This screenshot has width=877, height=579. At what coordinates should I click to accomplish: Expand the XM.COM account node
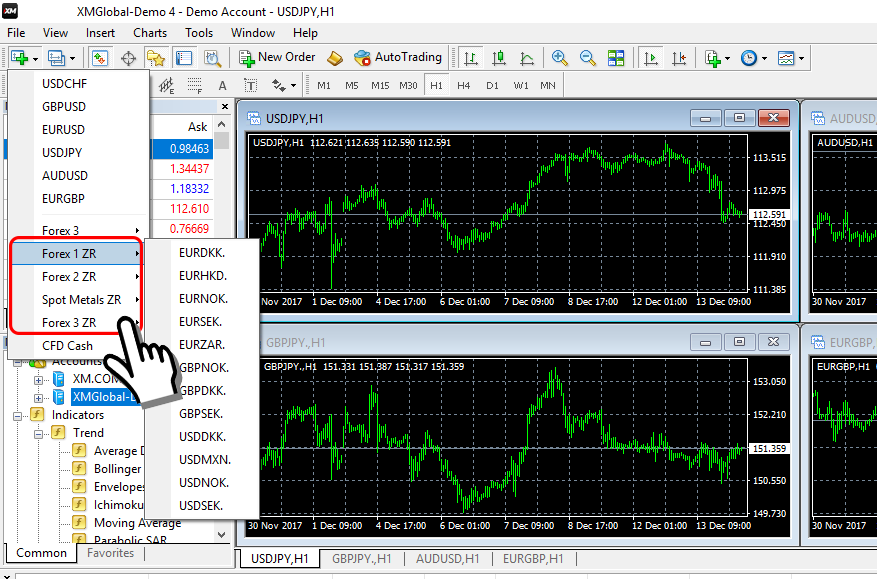39,380
